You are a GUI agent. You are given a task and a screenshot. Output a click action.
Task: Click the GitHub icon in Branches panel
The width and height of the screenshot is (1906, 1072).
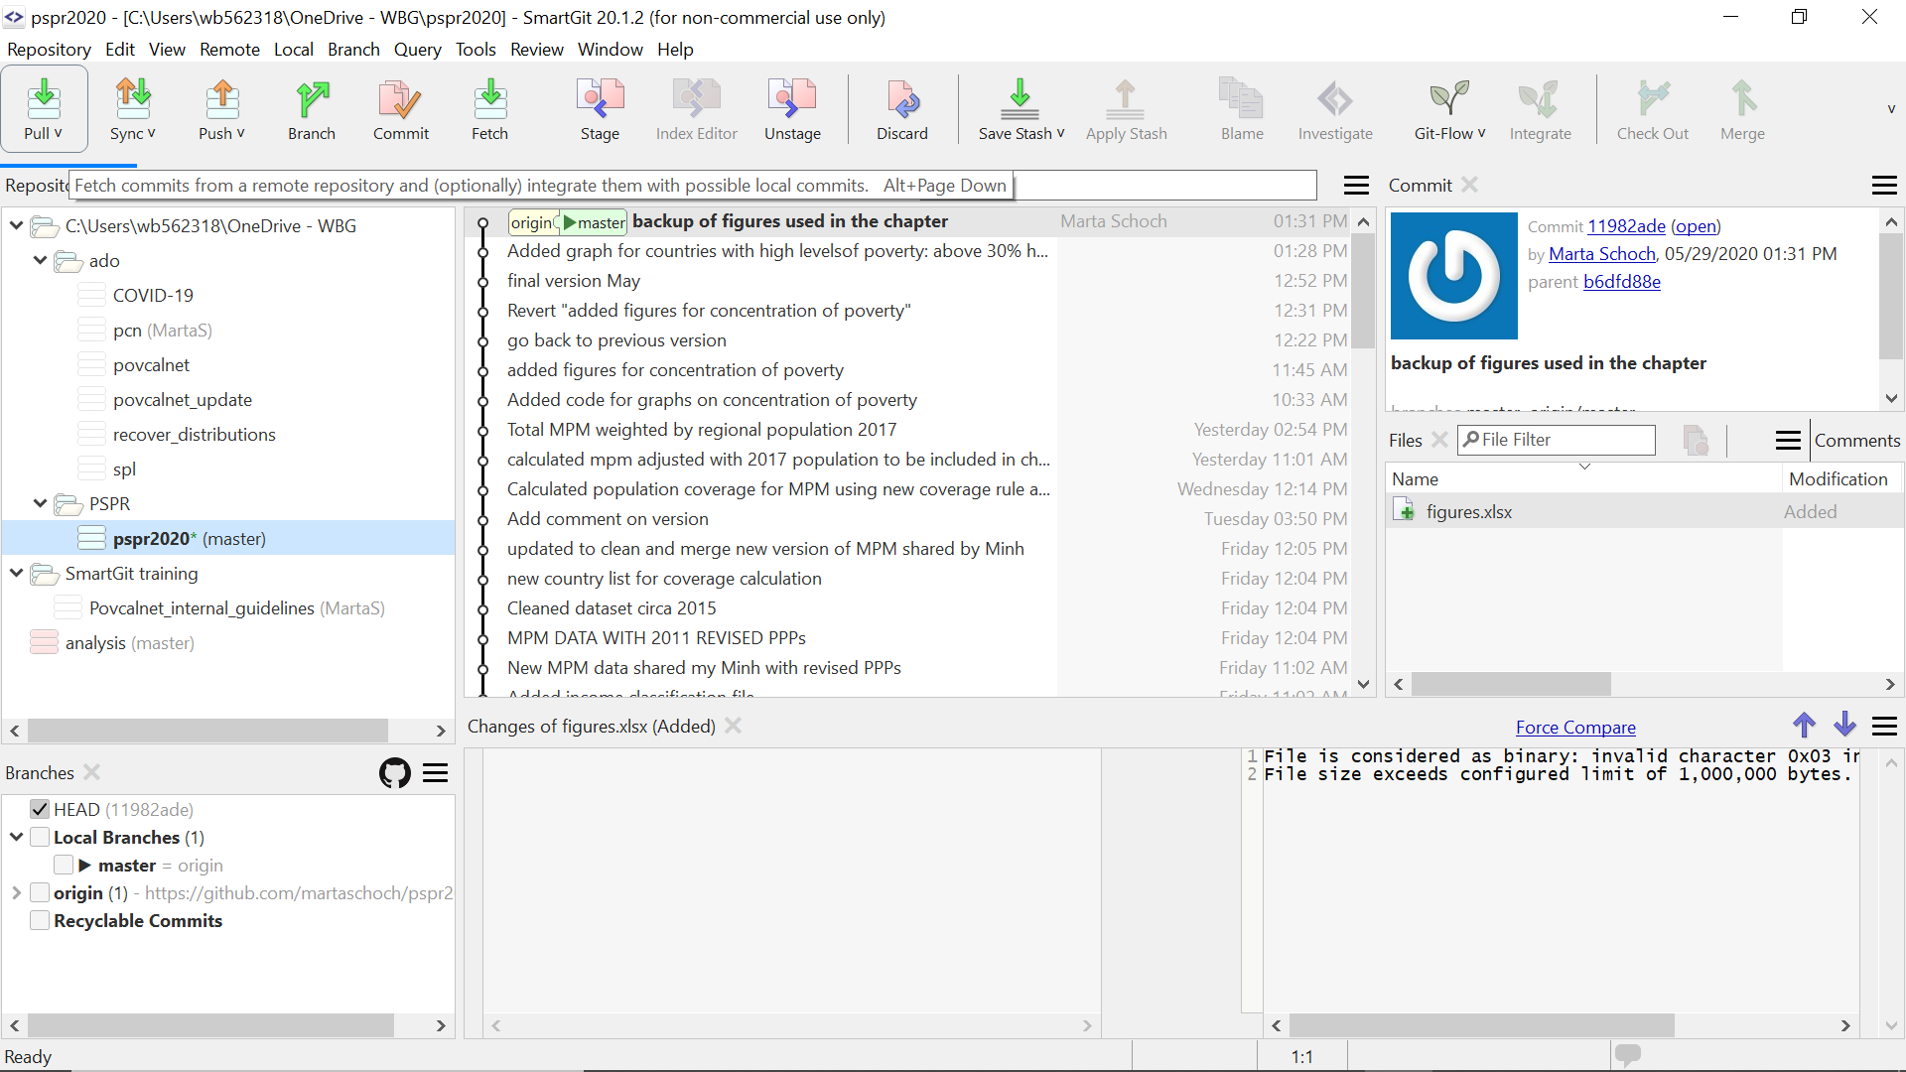pos(395,773)
